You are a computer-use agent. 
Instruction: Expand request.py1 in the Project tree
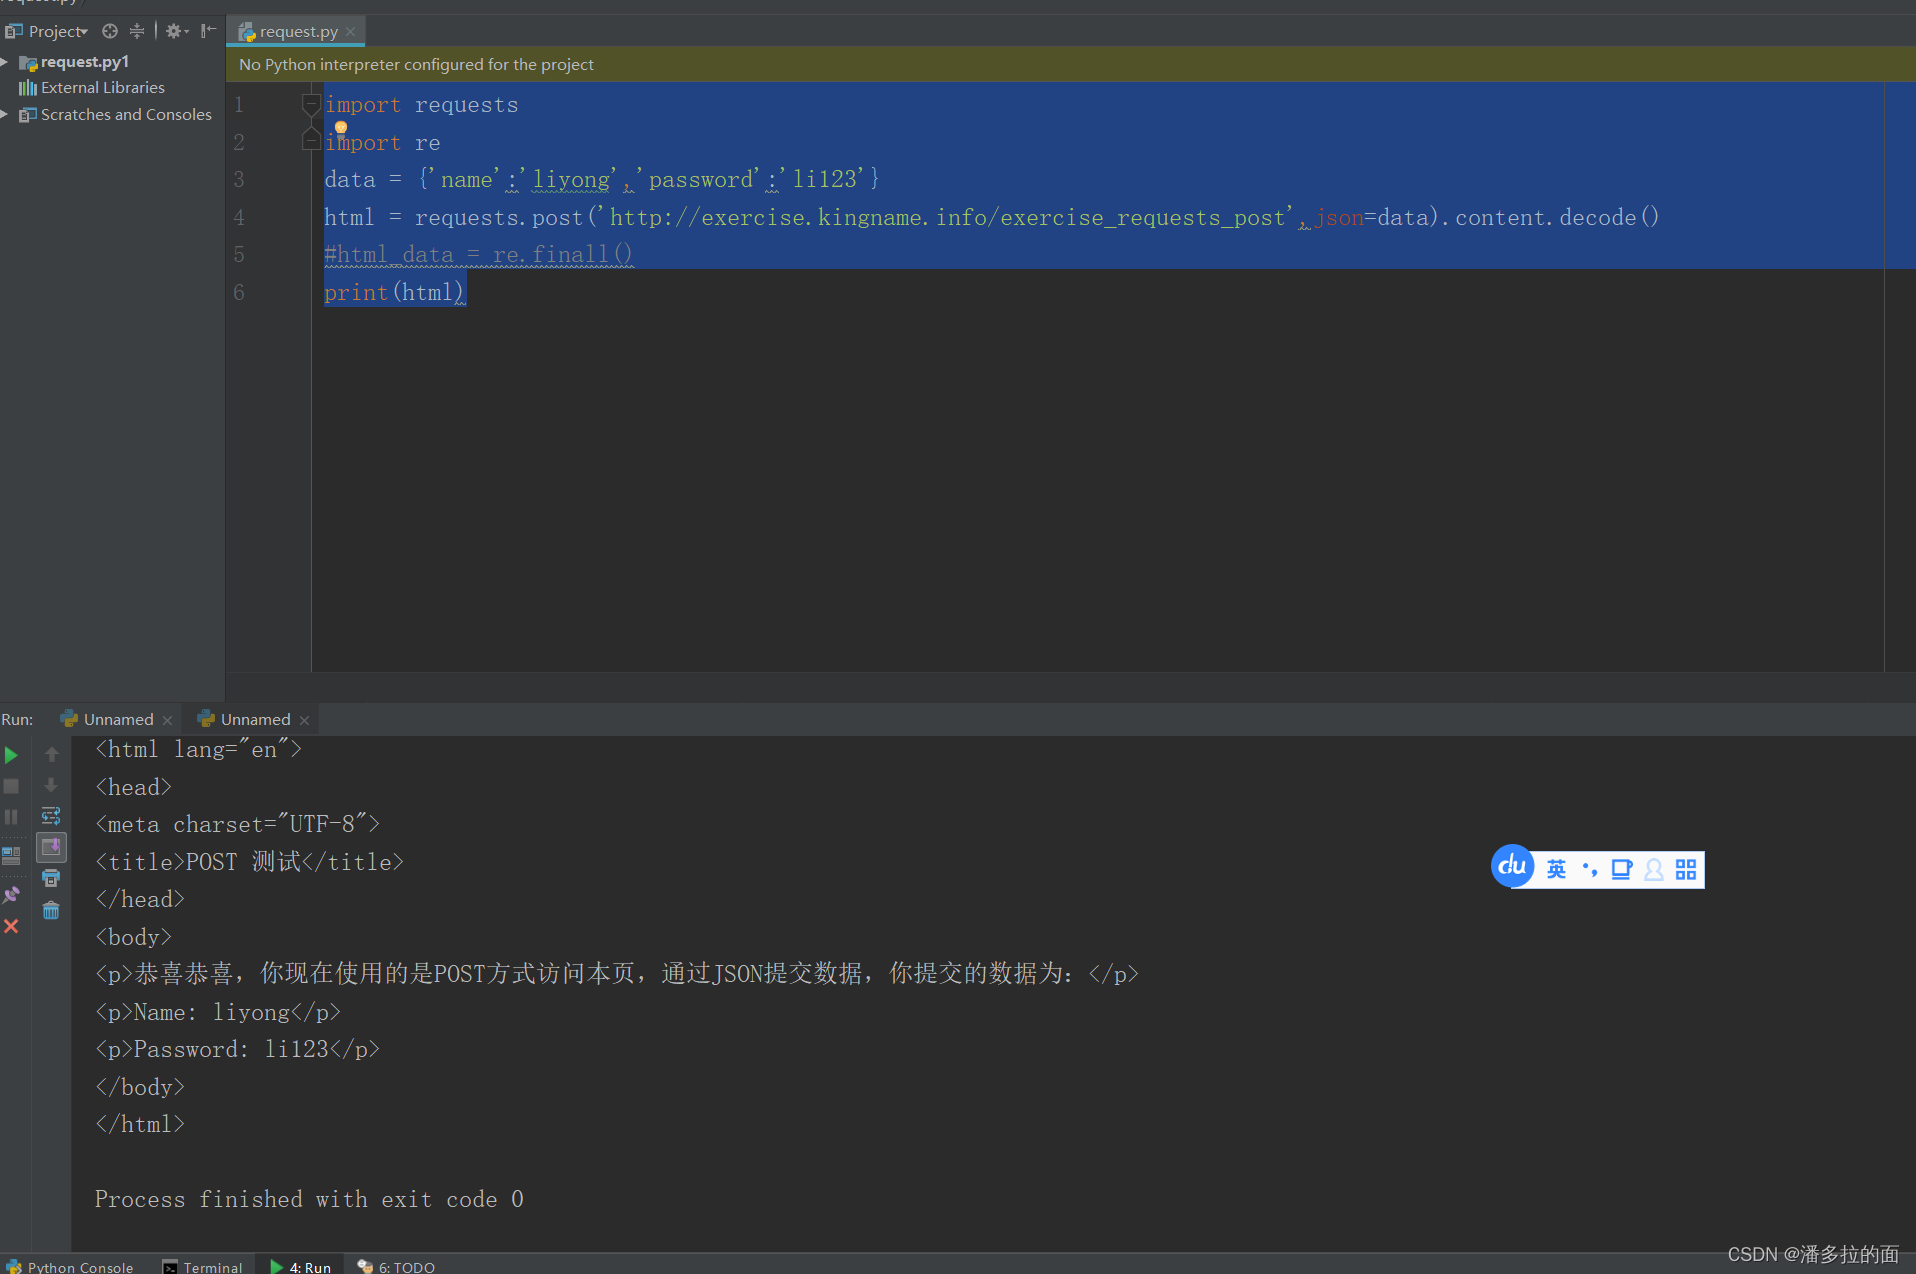pos(4,62)
